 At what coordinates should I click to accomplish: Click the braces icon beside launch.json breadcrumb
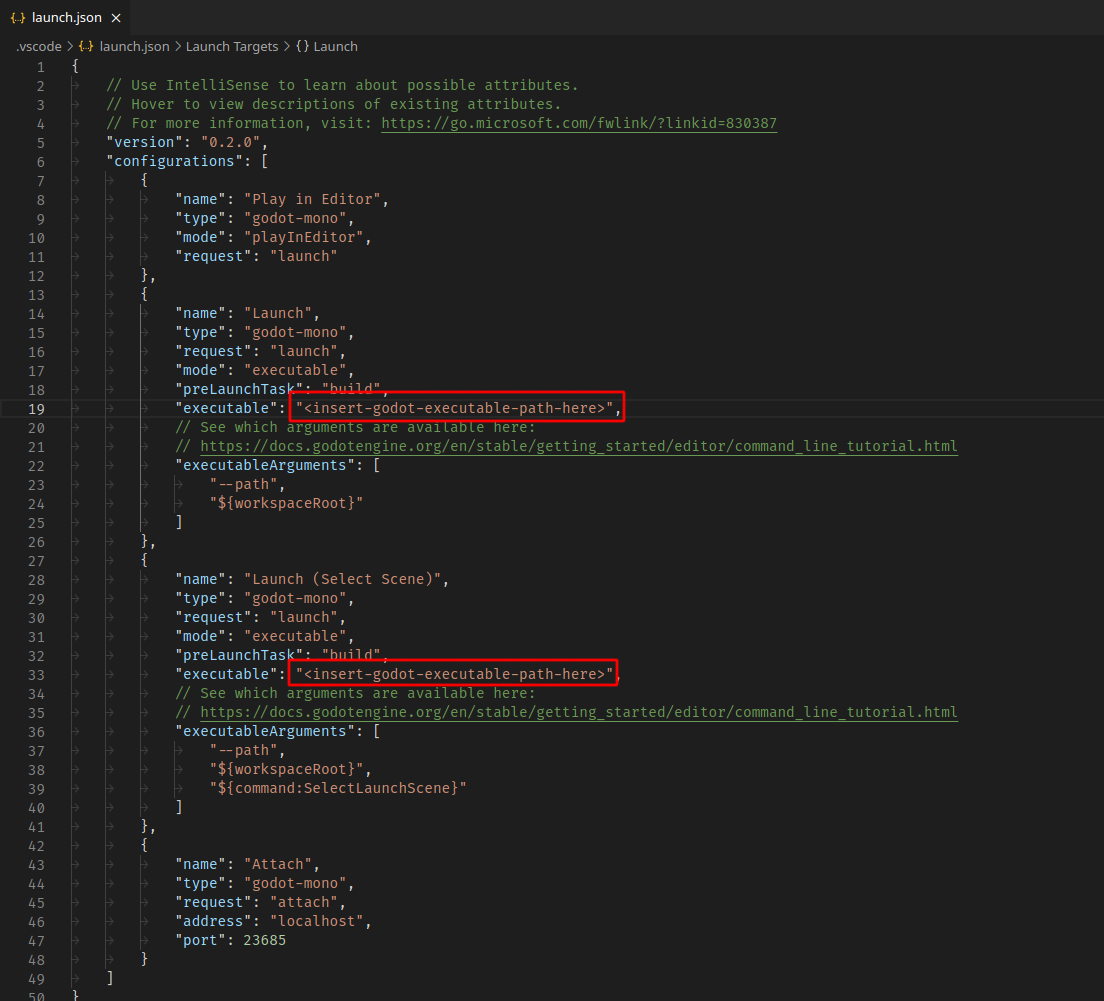pos(86,46)
